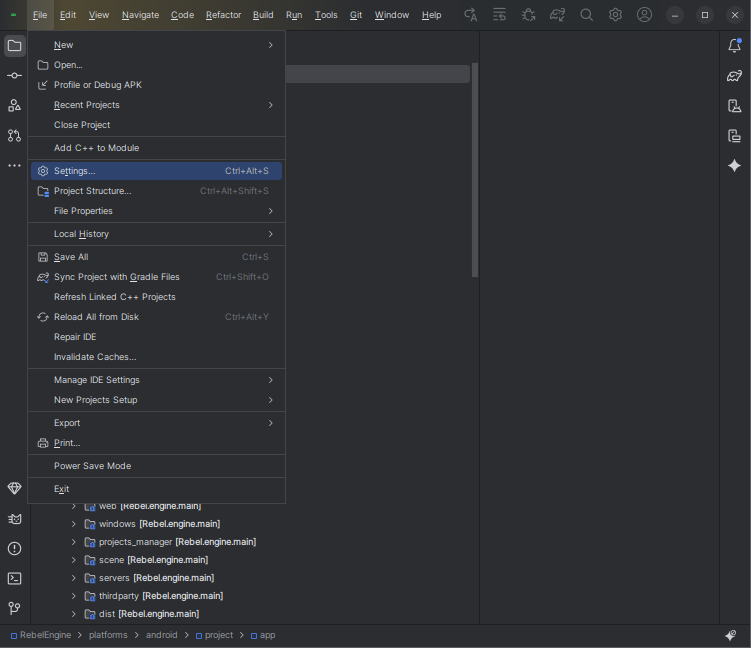The image size is (751, 648).
Task: Open the Gemini sparkle icon on right sidebar
Action: click(735, 166)
